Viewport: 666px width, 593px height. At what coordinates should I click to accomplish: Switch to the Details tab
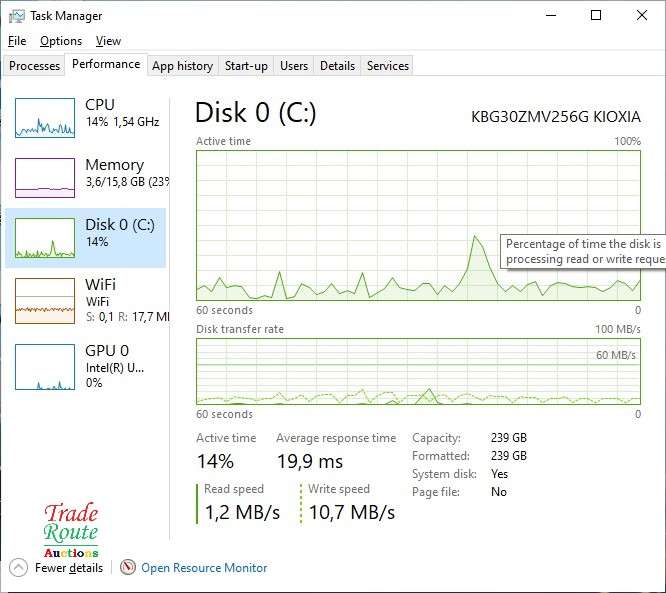pyautogui.click(x=337, y=66)
